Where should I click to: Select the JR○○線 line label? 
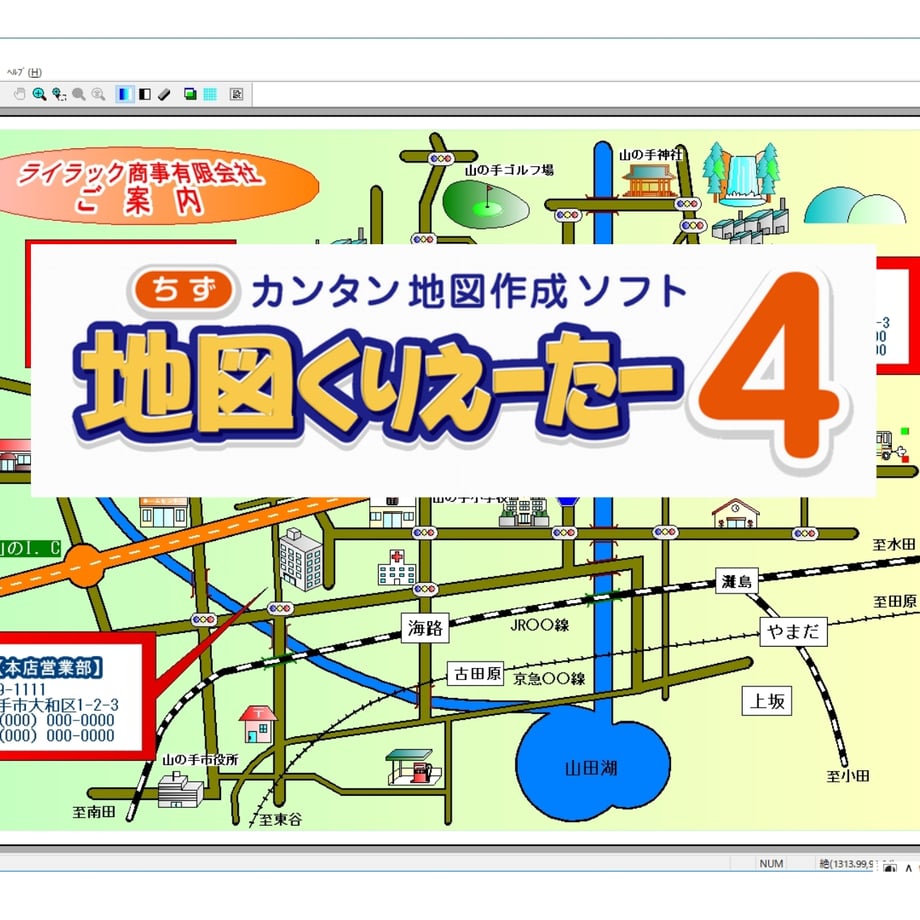pyautogui.click(x=540, y=625)
